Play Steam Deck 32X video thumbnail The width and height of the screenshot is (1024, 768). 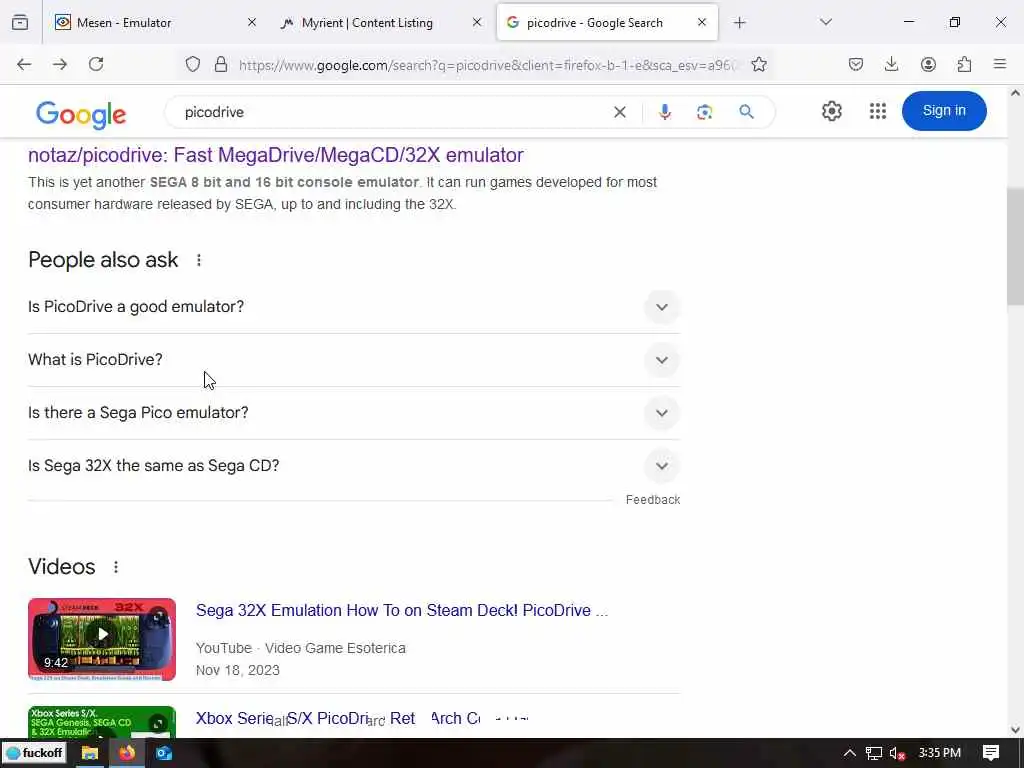coord(102,639)
